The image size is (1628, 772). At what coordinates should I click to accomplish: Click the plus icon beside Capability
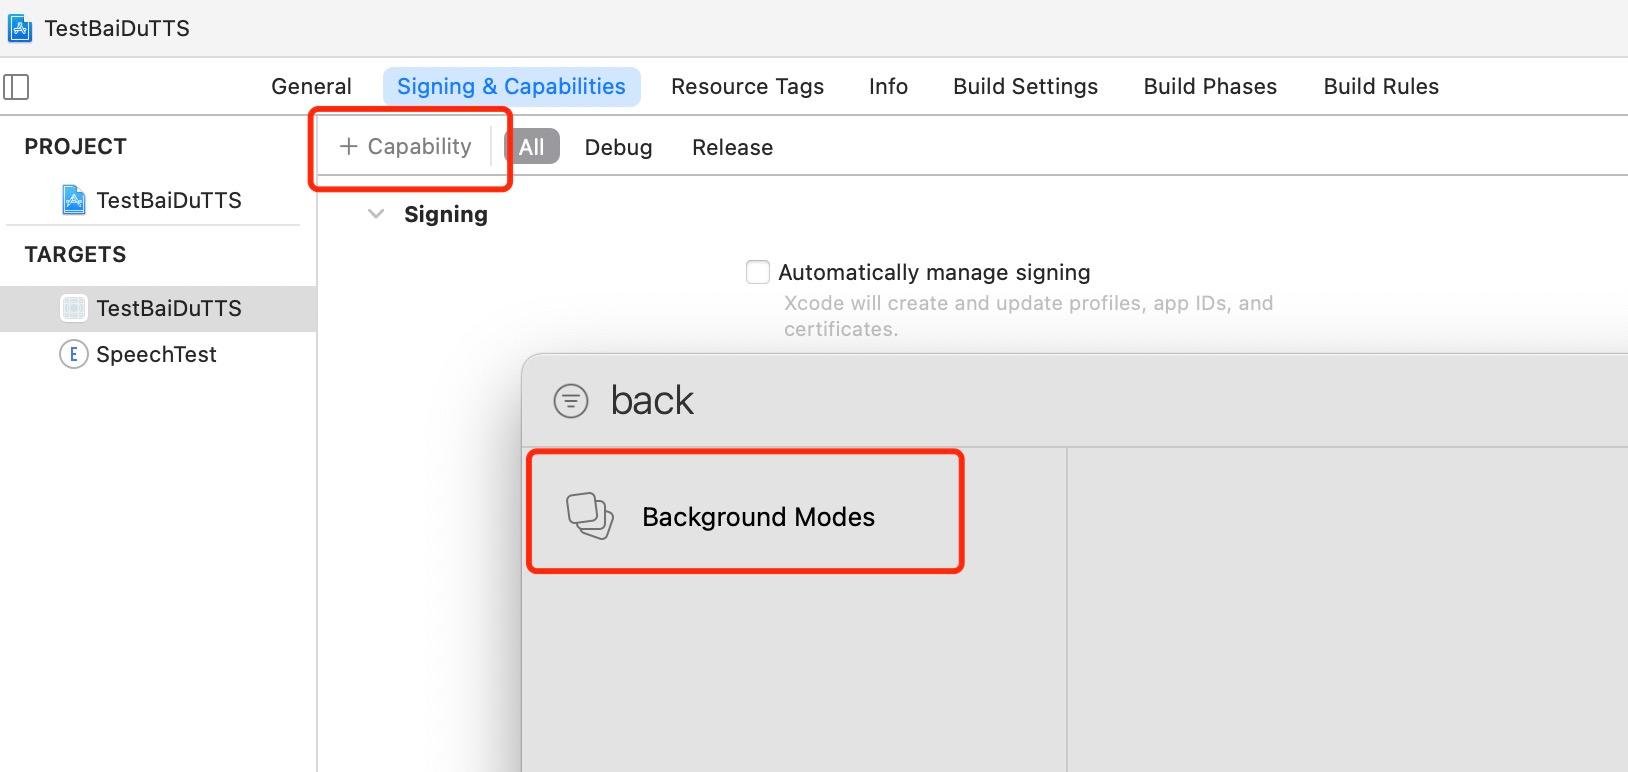click(x=348, y=147)
